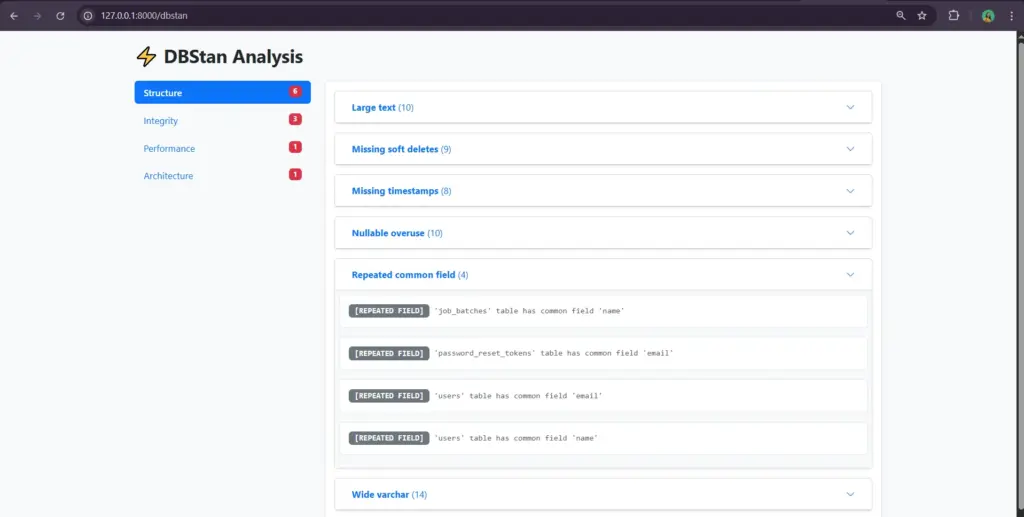1024x517 pixels.
Task: Expand the Large text section chevron
Action: pyautogui.click(x=850, y=107)
